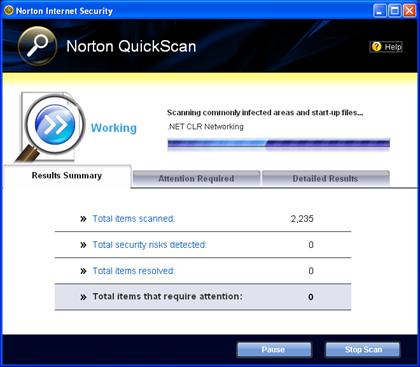Viewport: 420px width, 367px height.
Task: Click chevron beside Total items scanned
Action: point(83,219)
